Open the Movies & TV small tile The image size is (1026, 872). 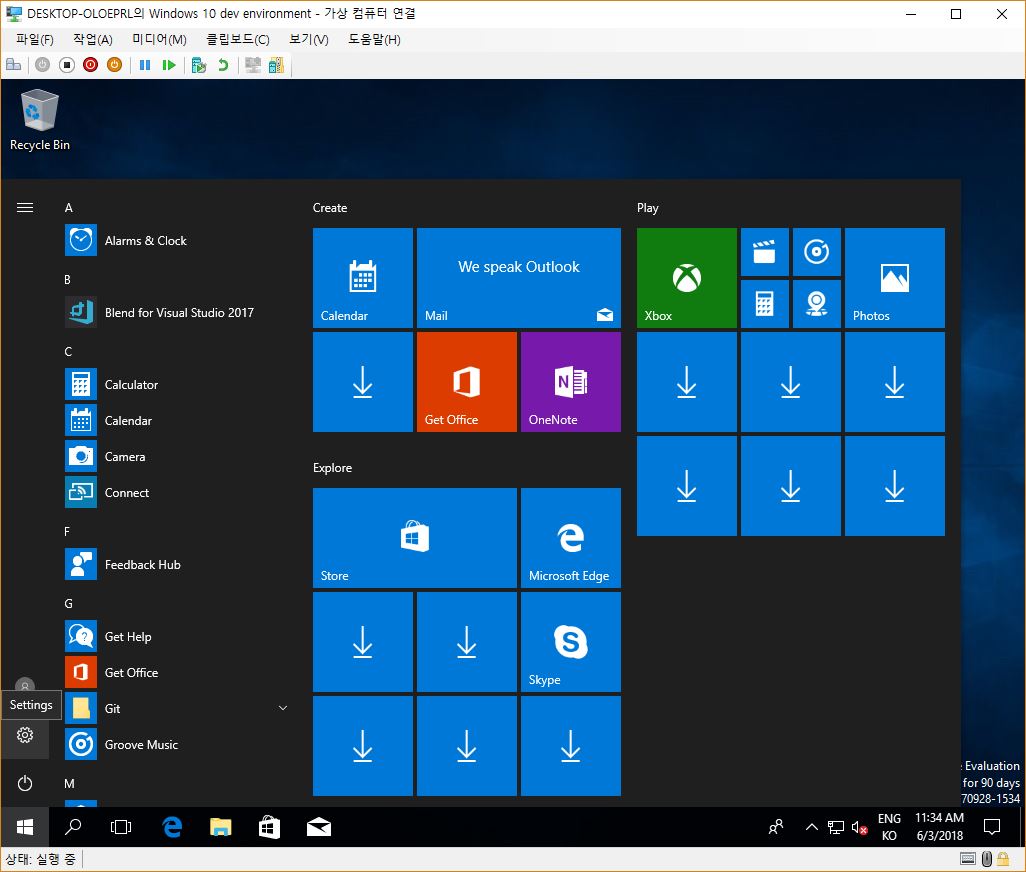pyautogui.click(x=764, y=252)
